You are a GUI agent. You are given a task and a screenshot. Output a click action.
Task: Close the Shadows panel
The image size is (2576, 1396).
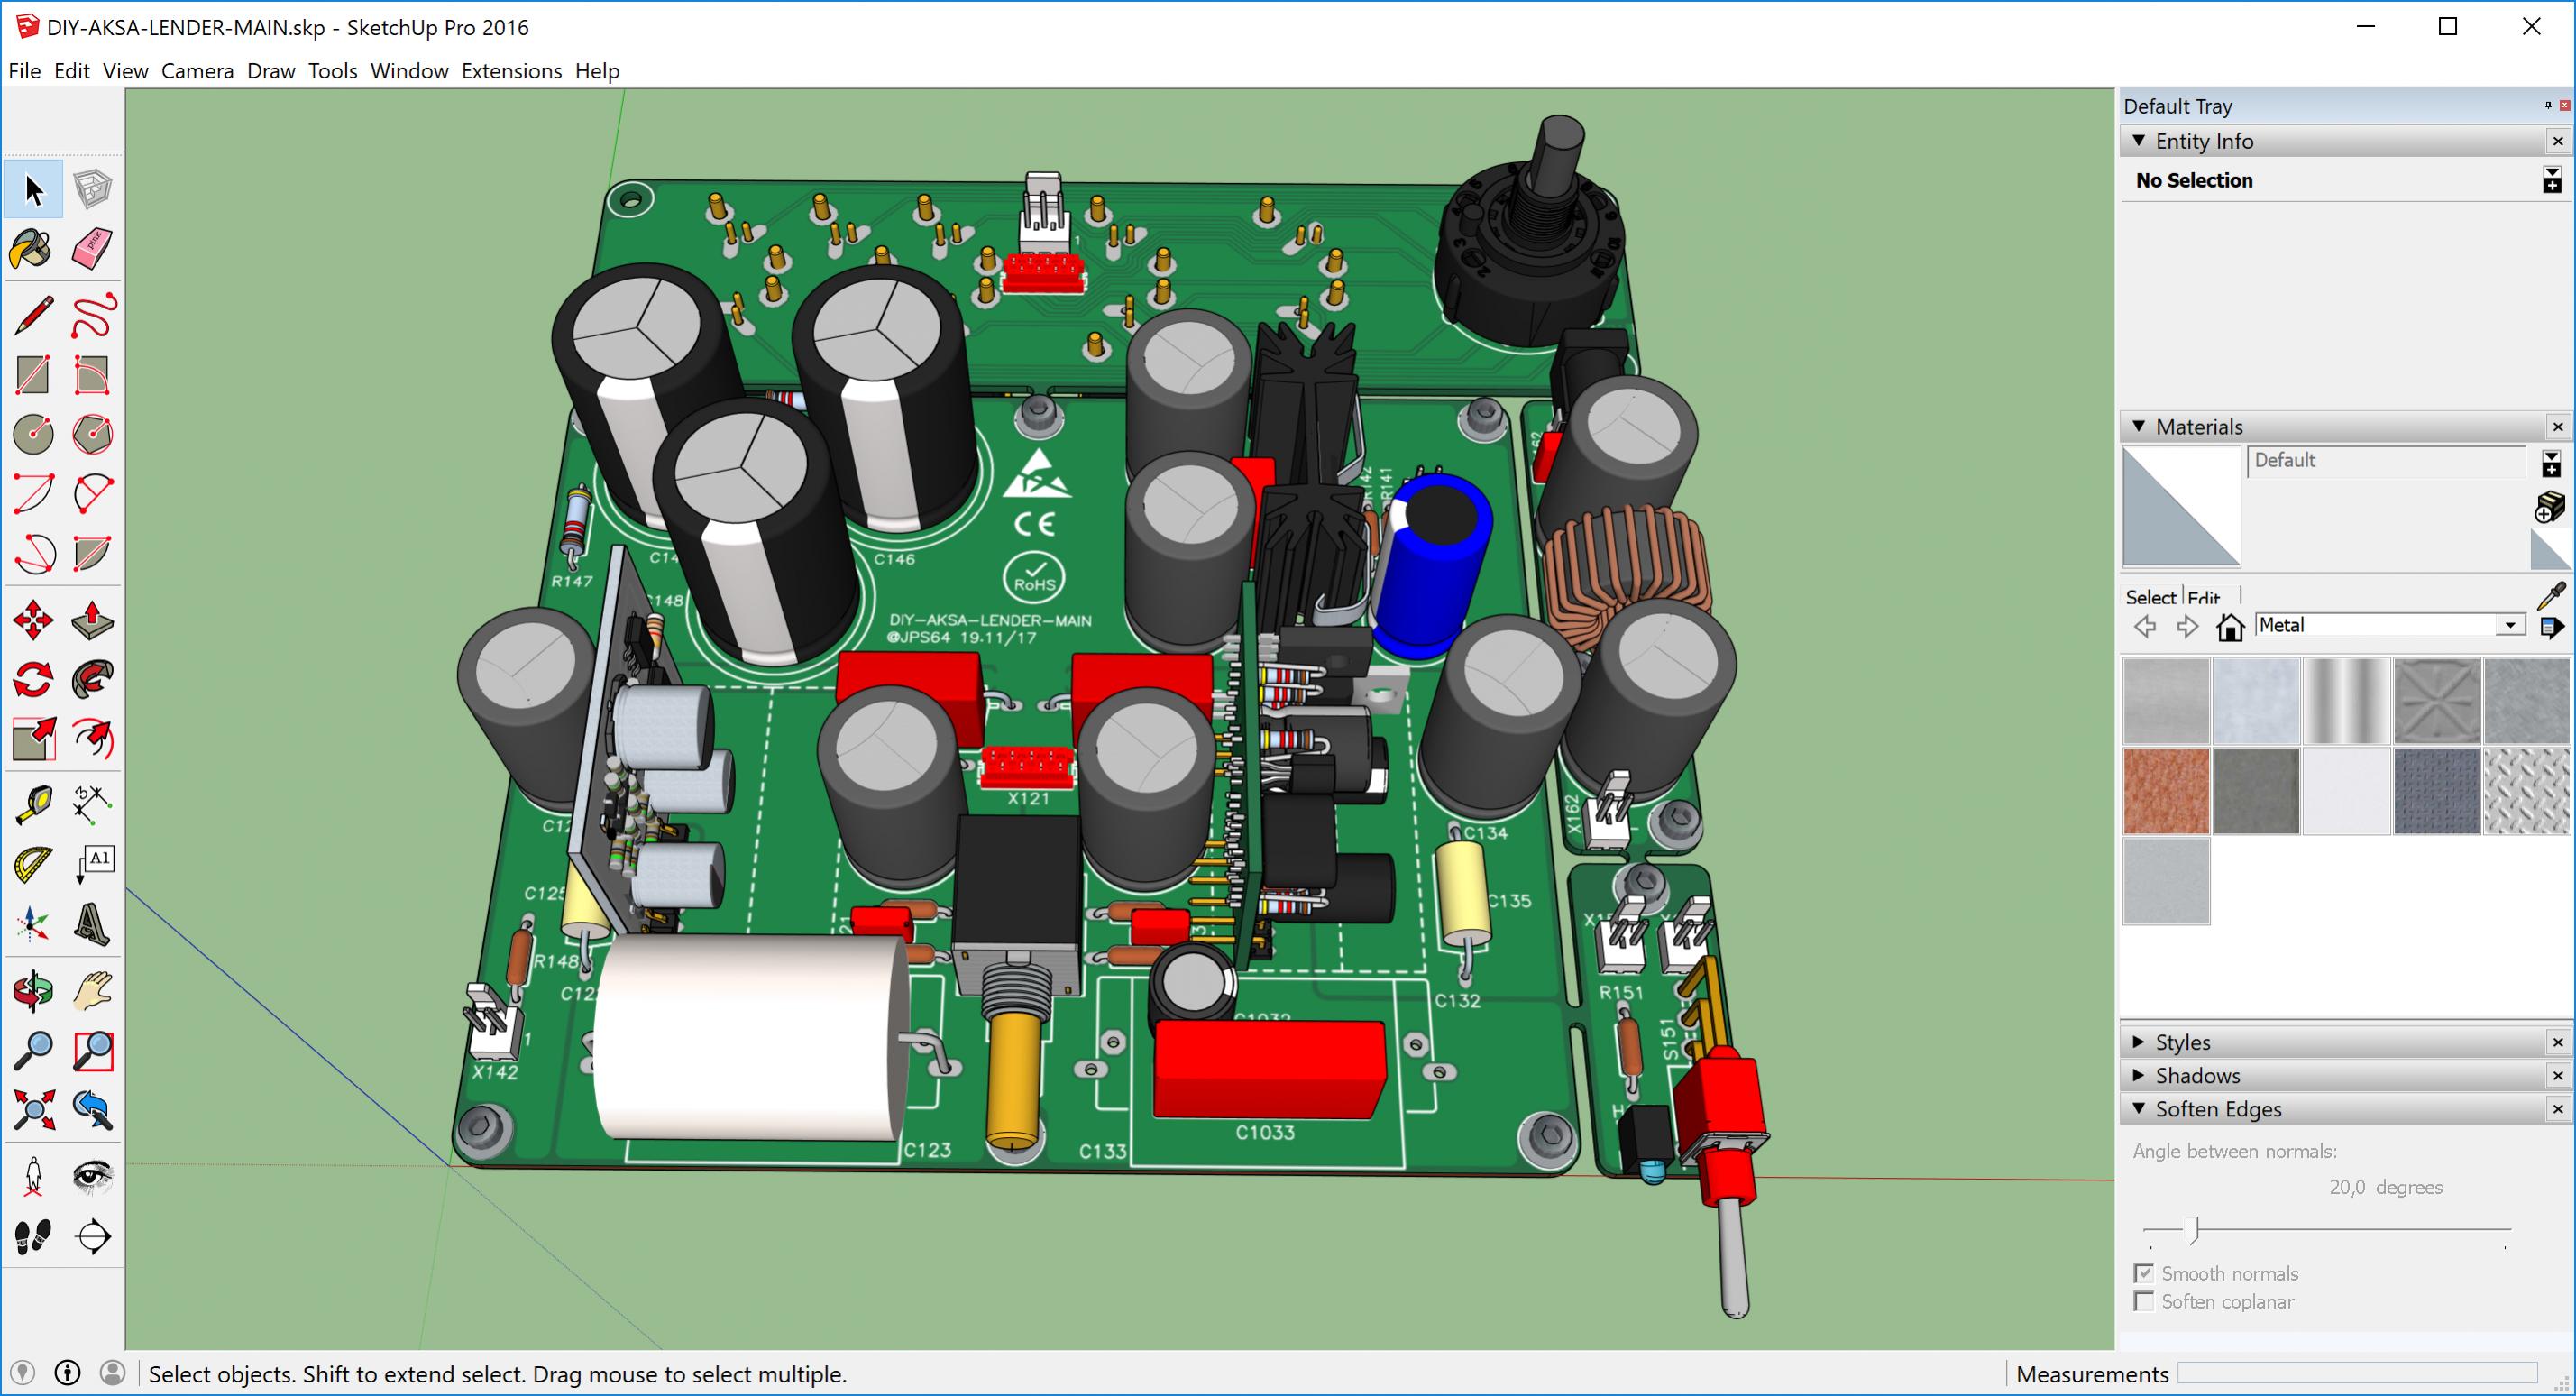[x=2558, y=1075]
